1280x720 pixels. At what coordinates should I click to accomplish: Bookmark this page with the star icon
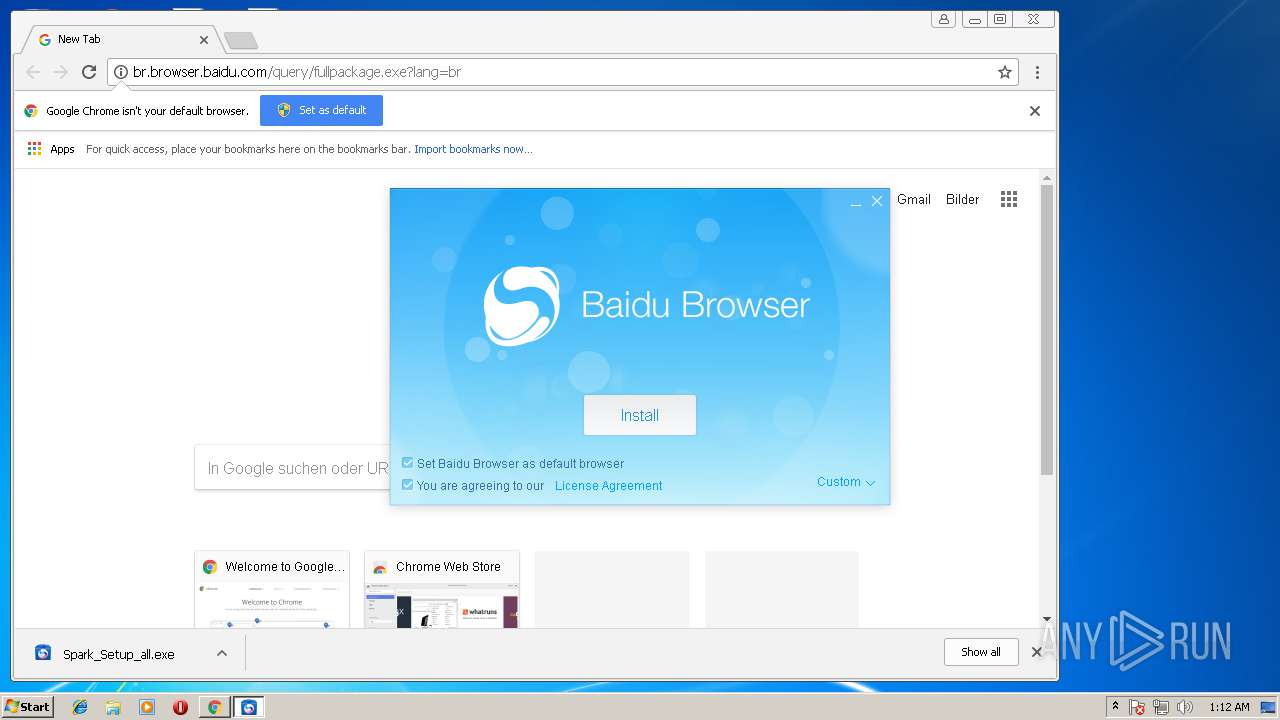click(x=1005, y=72)
